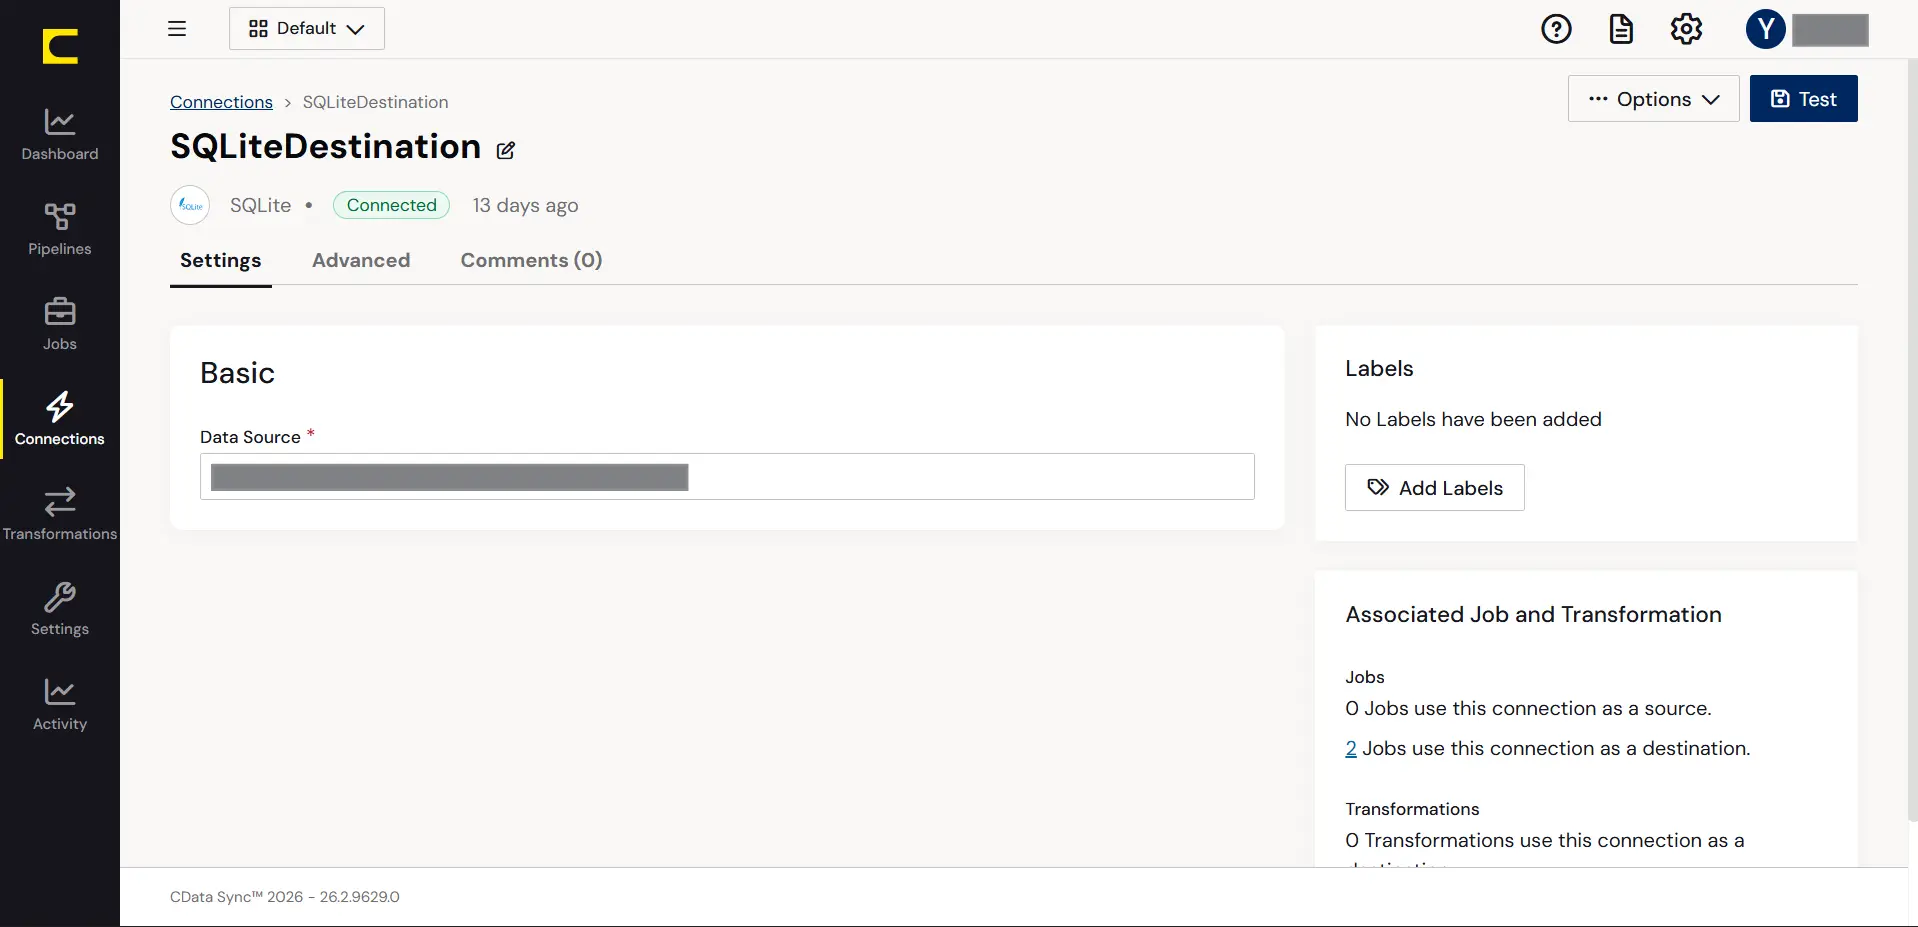1918x927 pixels.
Task: Open the help question mark icon
Action: coord(1556,29)
